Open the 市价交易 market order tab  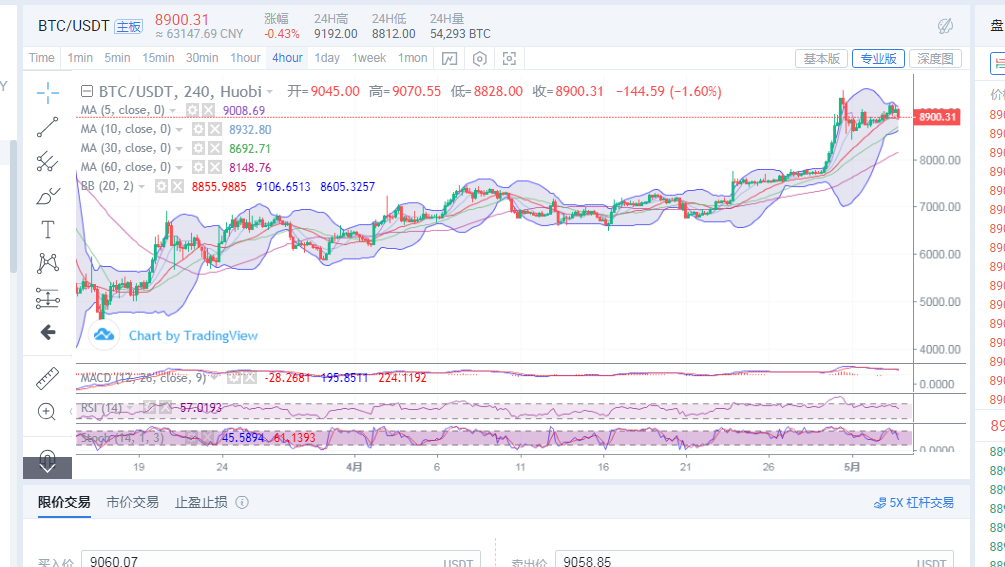[x=133, y=502]
